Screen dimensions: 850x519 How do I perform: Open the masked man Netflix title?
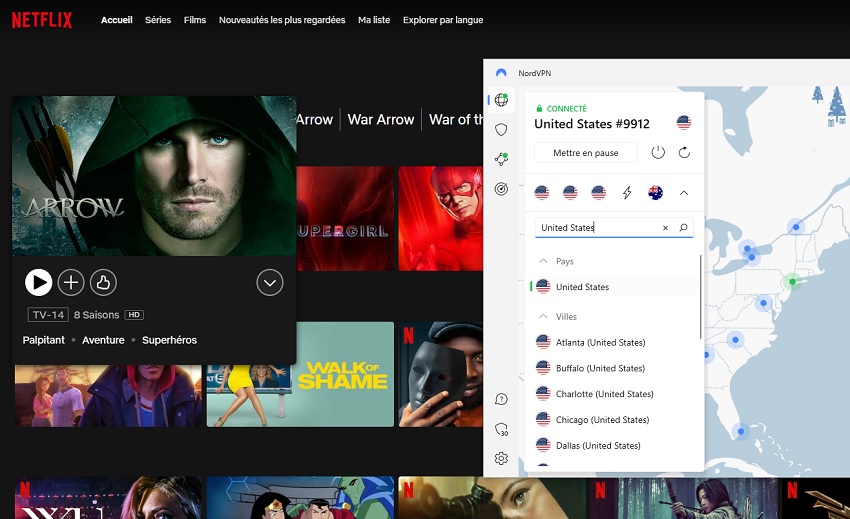coord(440,374)
